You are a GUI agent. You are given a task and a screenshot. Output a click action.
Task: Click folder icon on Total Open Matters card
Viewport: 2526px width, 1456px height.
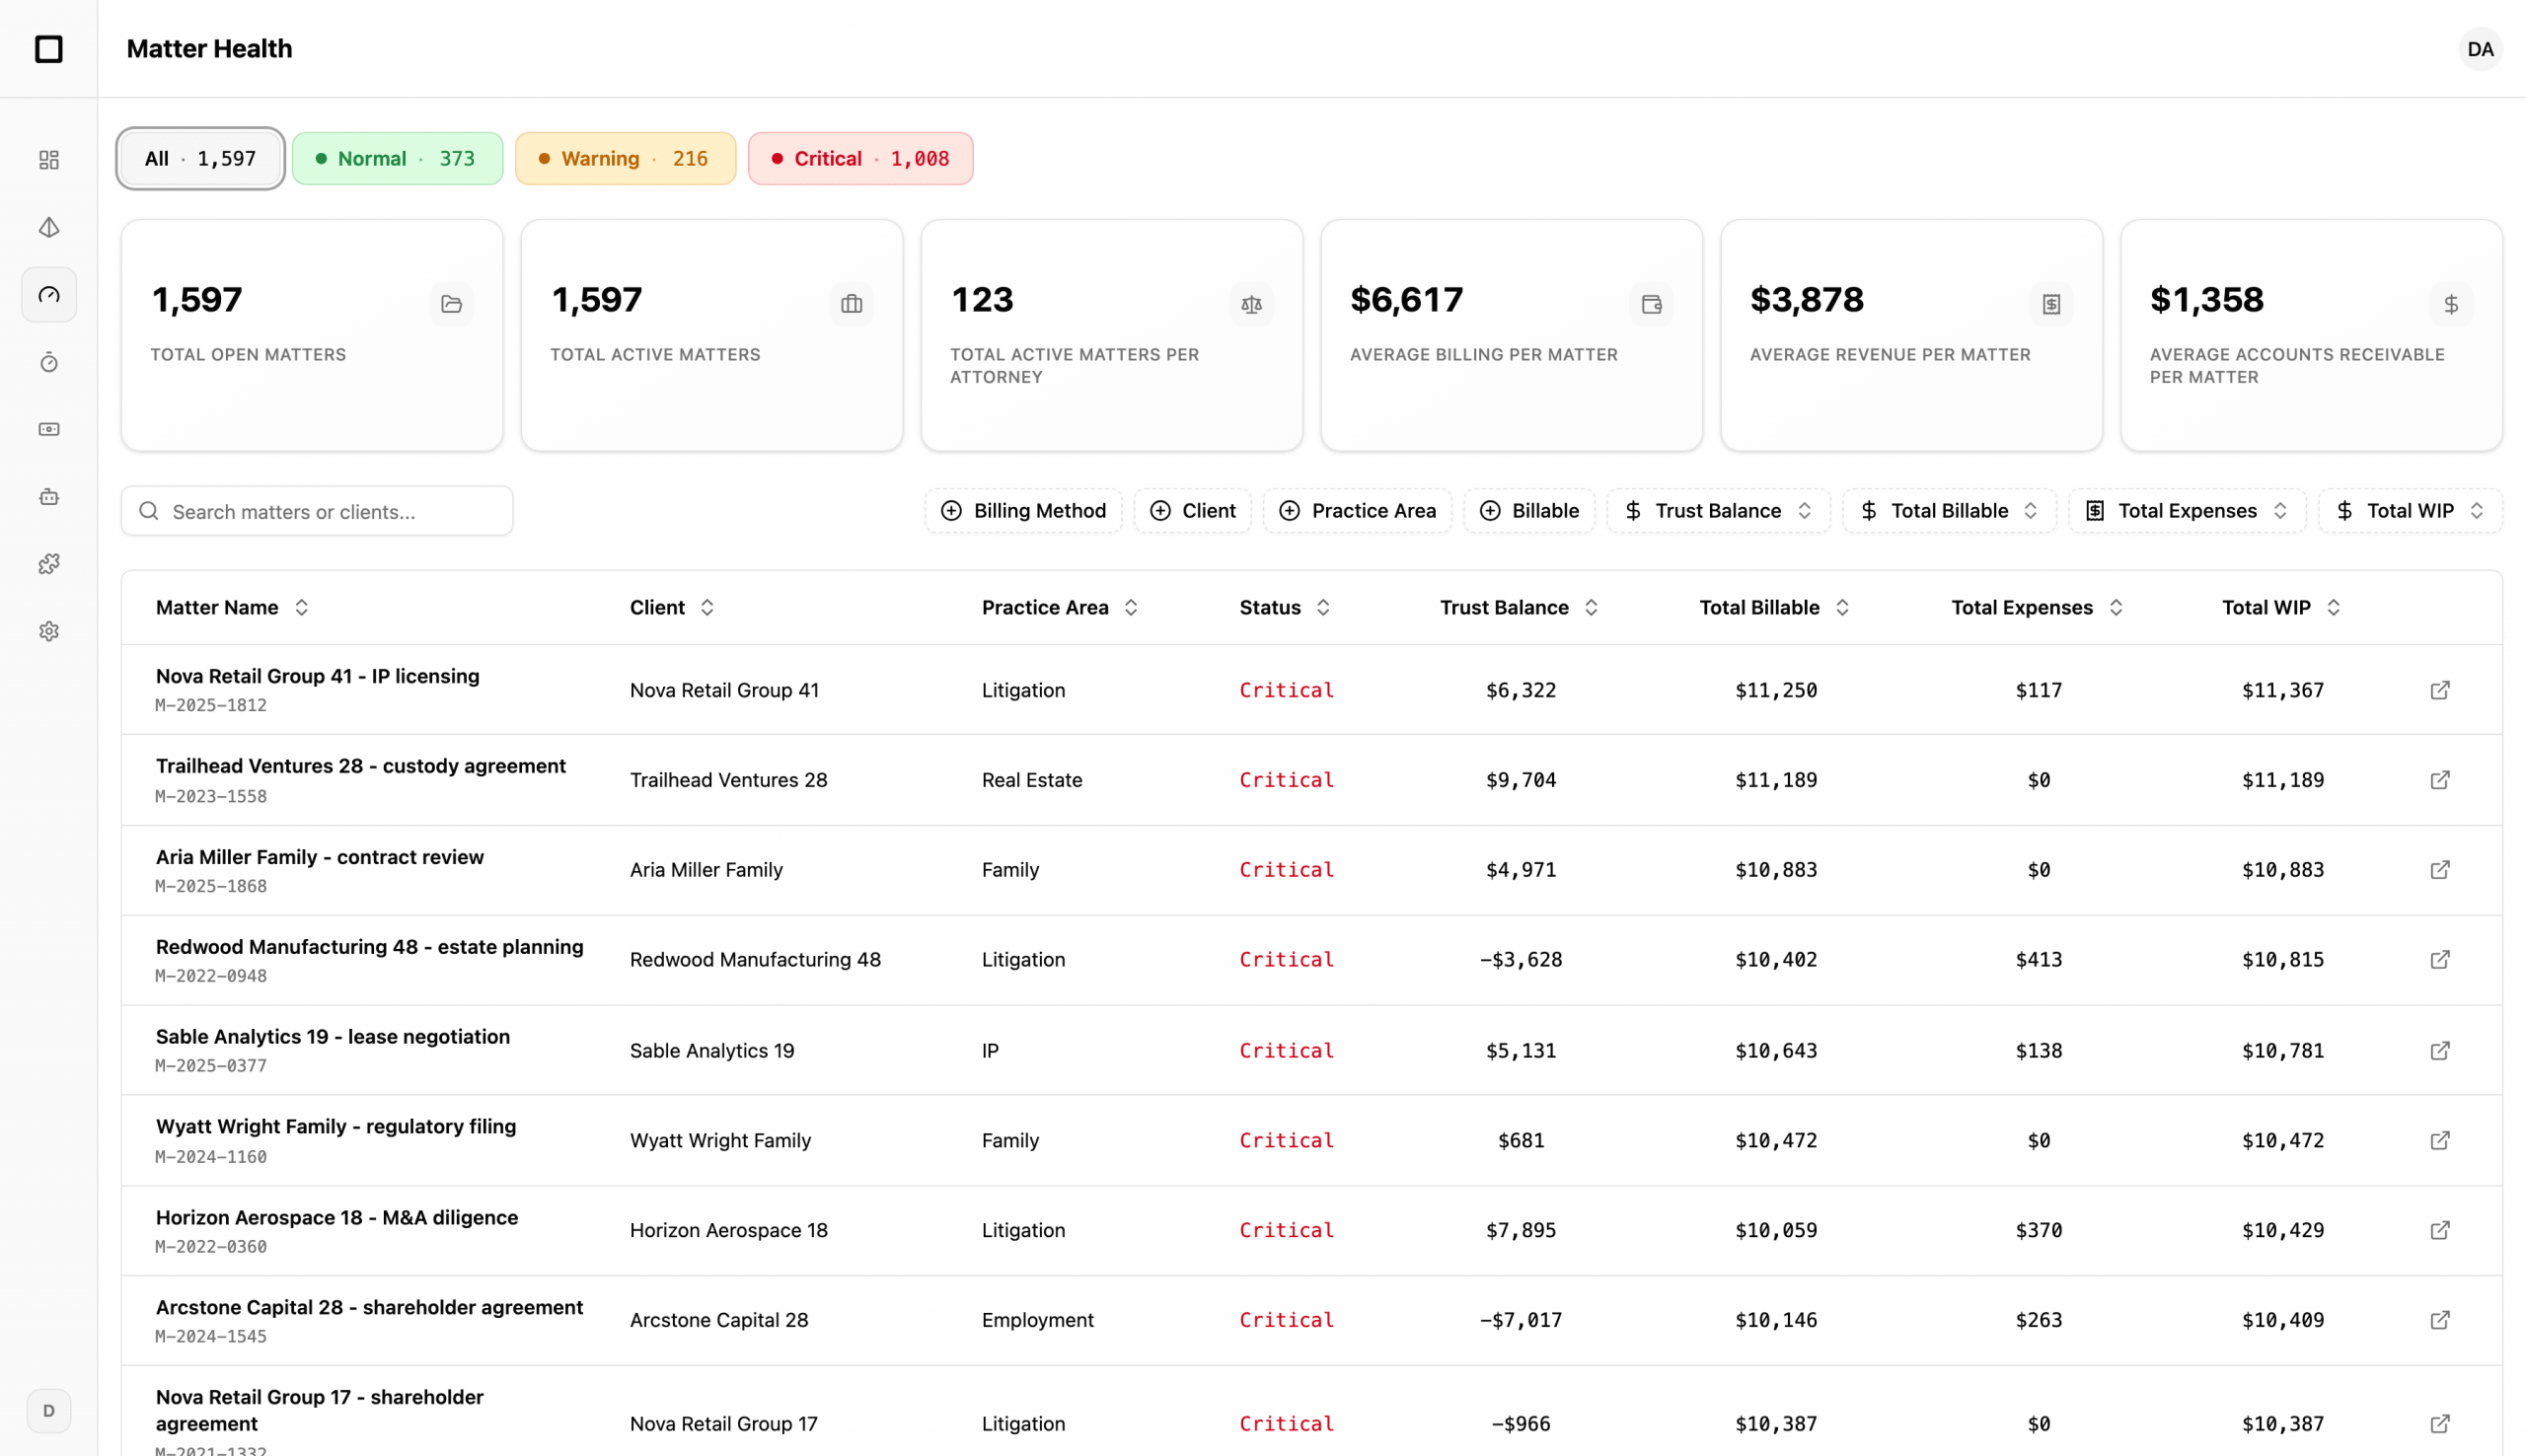click(451, 304)
